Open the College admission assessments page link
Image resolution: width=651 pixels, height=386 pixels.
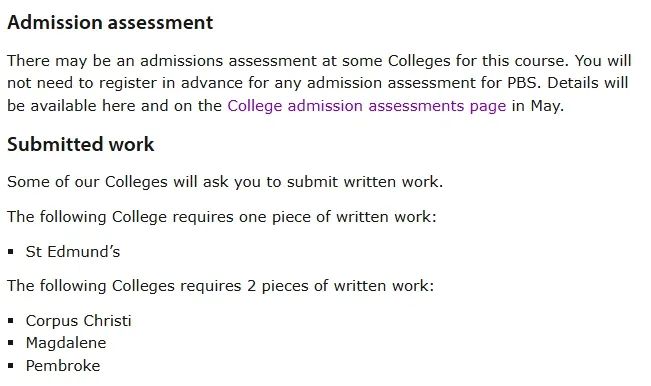[367, 106]
